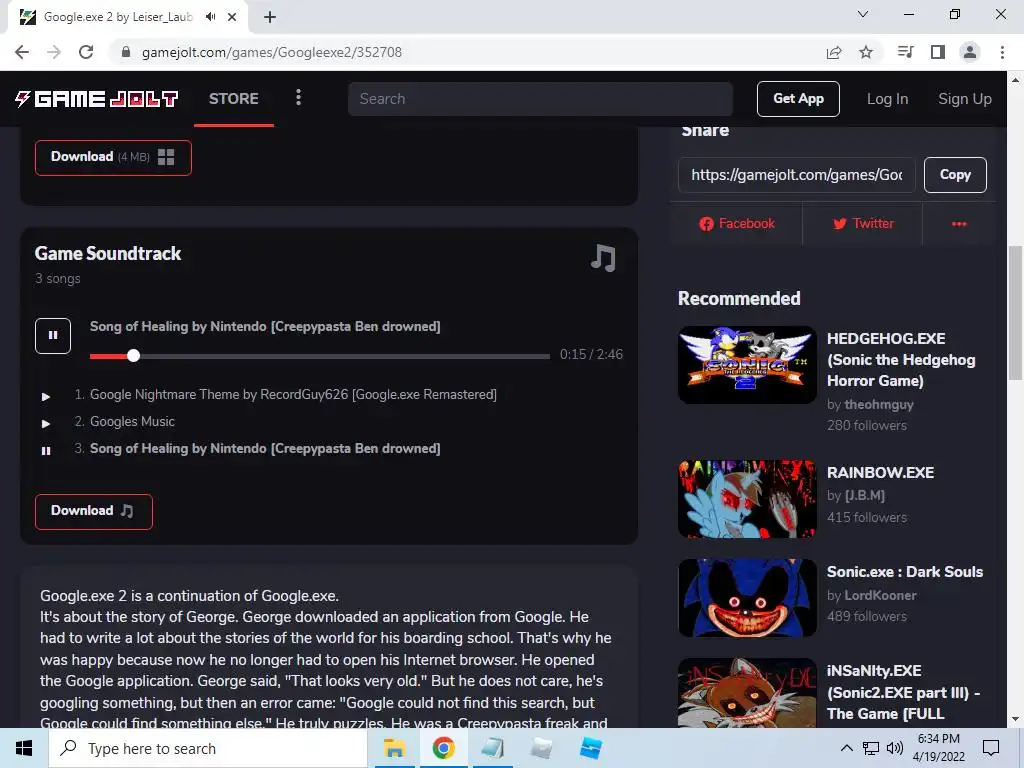Click the page scroll-down arrow
This screenshot has height=768, width=1024.
pos(1016,719)
